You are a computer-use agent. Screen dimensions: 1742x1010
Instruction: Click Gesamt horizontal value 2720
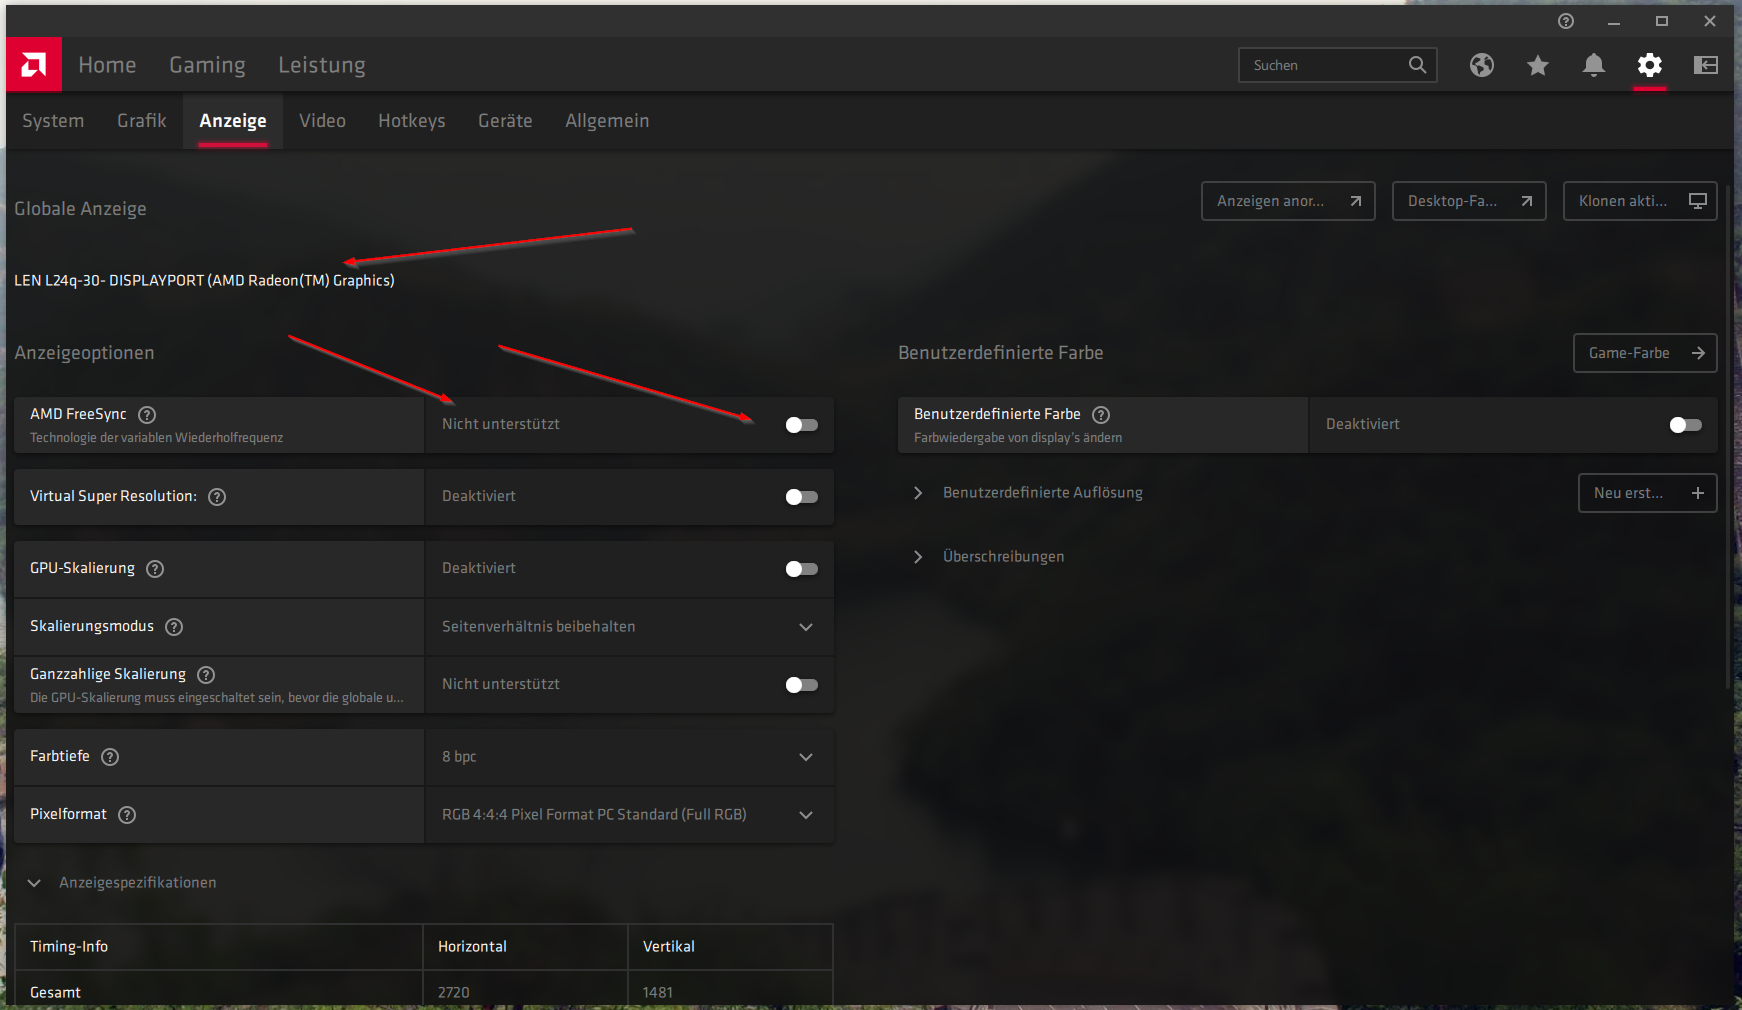pyautogui.click(x=453, y=993)
